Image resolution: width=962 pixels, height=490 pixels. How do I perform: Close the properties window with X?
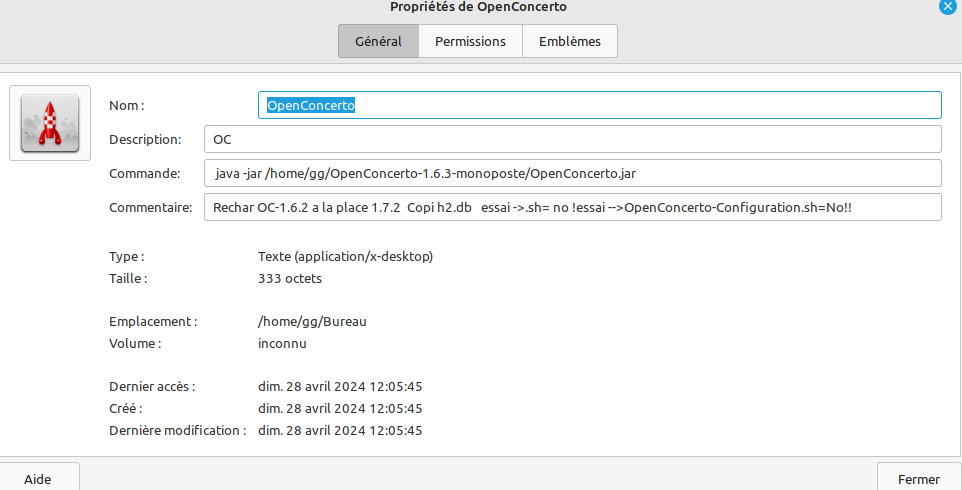tap(948, 5)
